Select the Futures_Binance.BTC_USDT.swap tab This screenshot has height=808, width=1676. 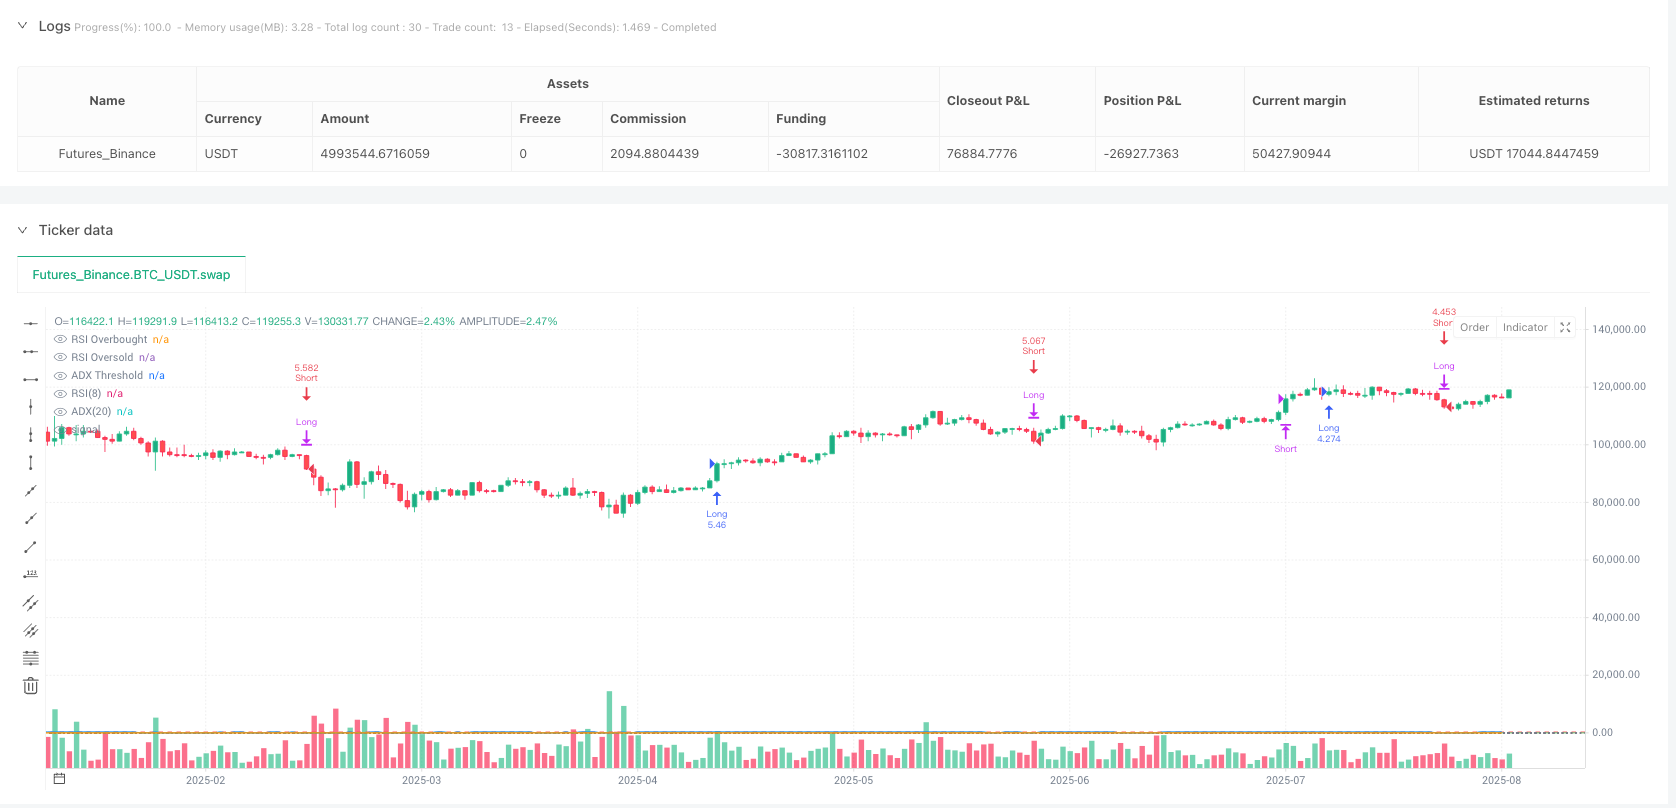tap(131, 275)
